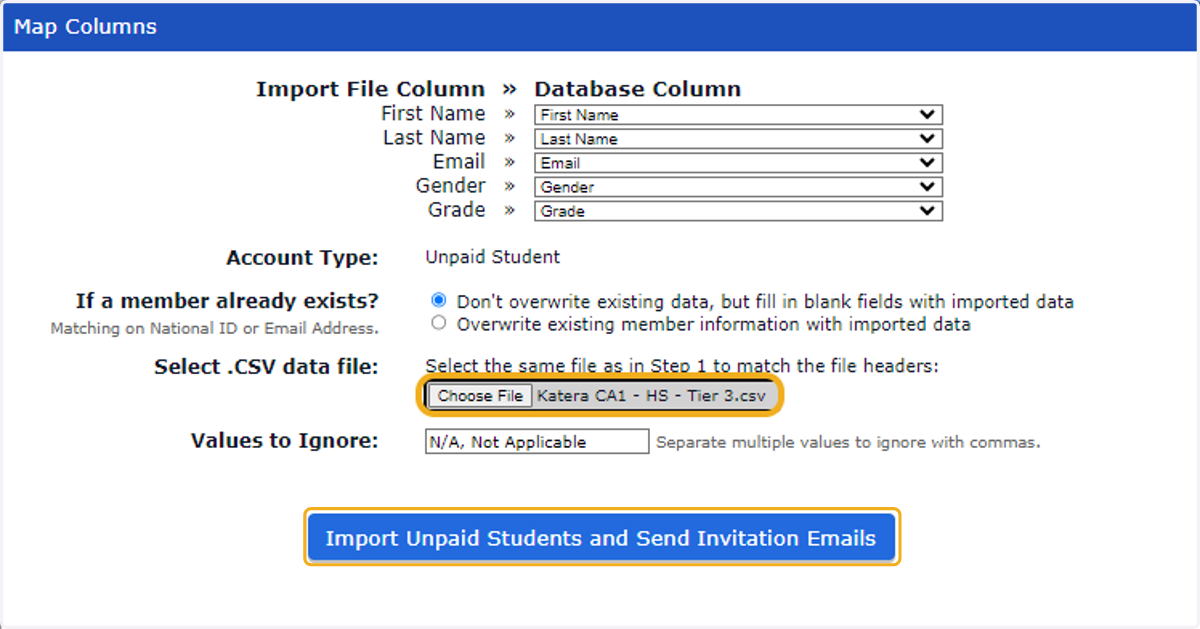Image resolution: width=1200 pixels, height=629 pixels.
Task: Click Import Unpaid Students and Send Invitation Emails
Action: (601, 538)
